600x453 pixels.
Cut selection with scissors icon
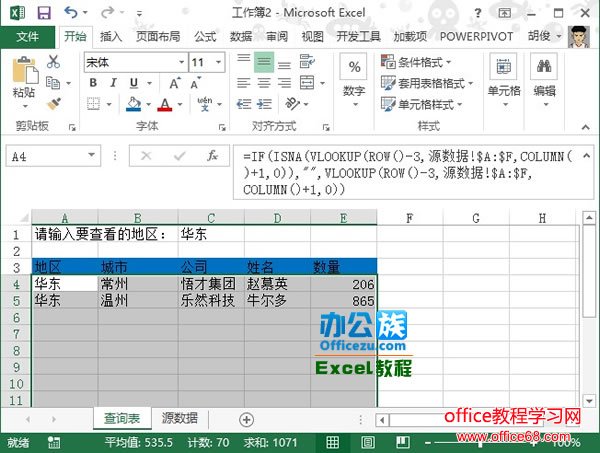(53, 61)
